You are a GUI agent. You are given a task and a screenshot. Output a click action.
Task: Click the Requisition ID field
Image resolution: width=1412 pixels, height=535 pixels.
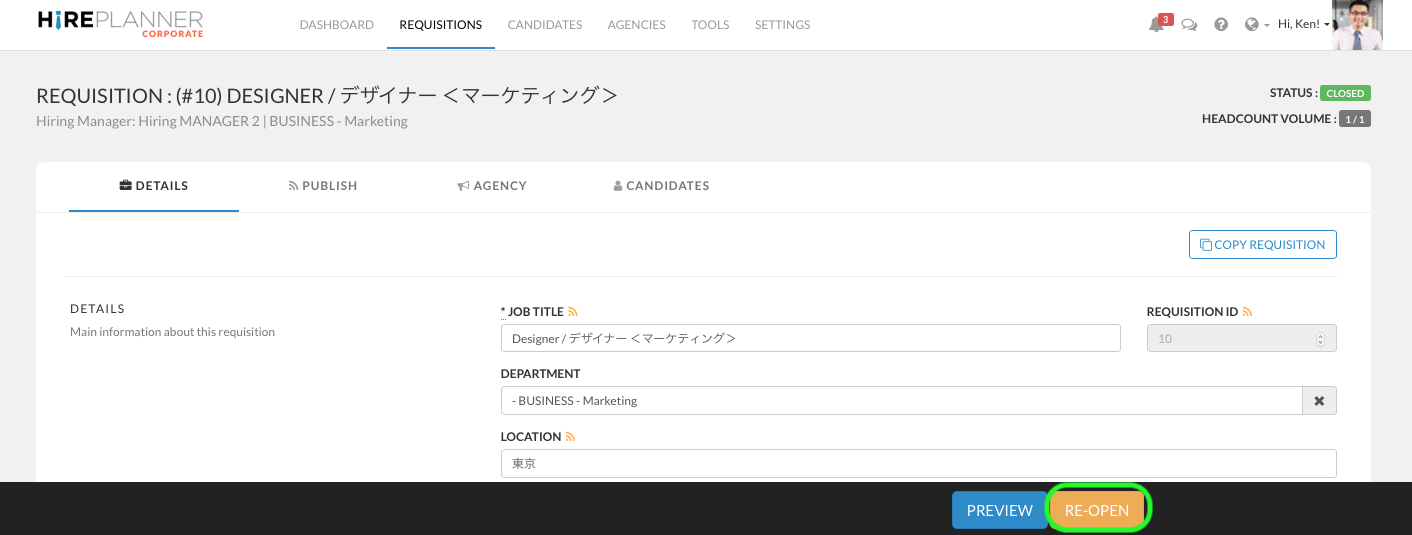pos(1242,338)
